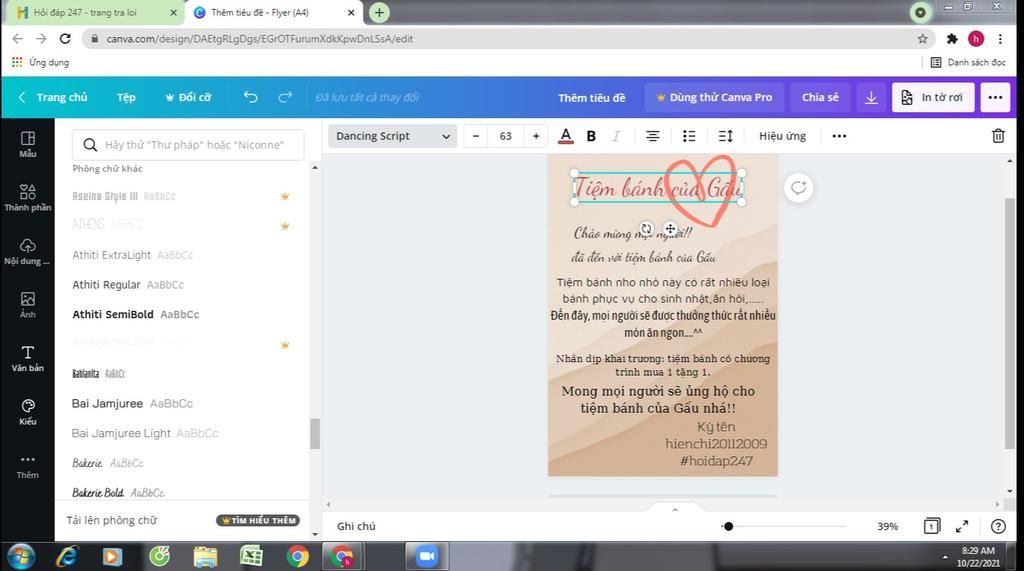Click the download icon in the header
This screenshot has width=1024, height=571.
click(871, 97)
